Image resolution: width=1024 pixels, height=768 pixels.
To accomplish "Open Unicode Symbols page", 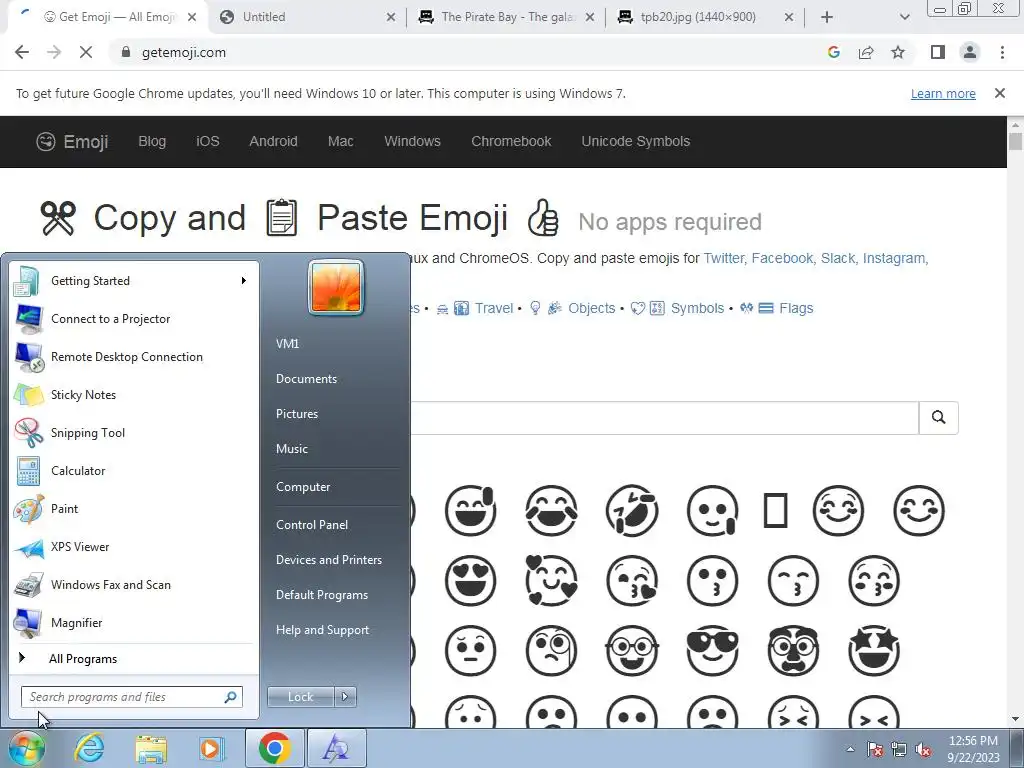I will point(635,141).
